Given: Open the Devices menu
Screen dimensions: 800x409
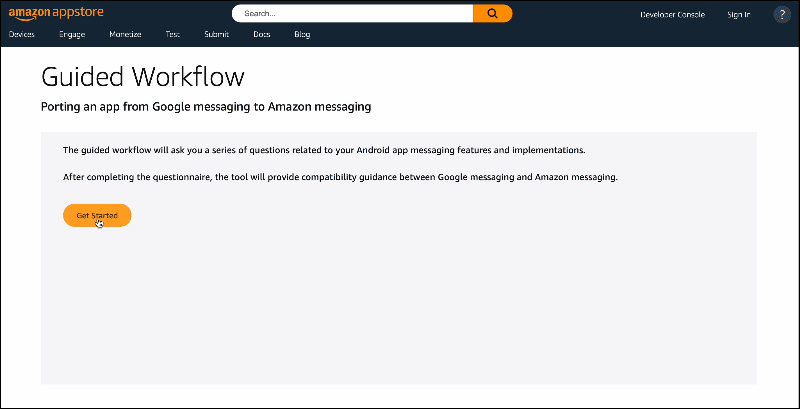Looking at the screenshot, I should click(21, 34).
